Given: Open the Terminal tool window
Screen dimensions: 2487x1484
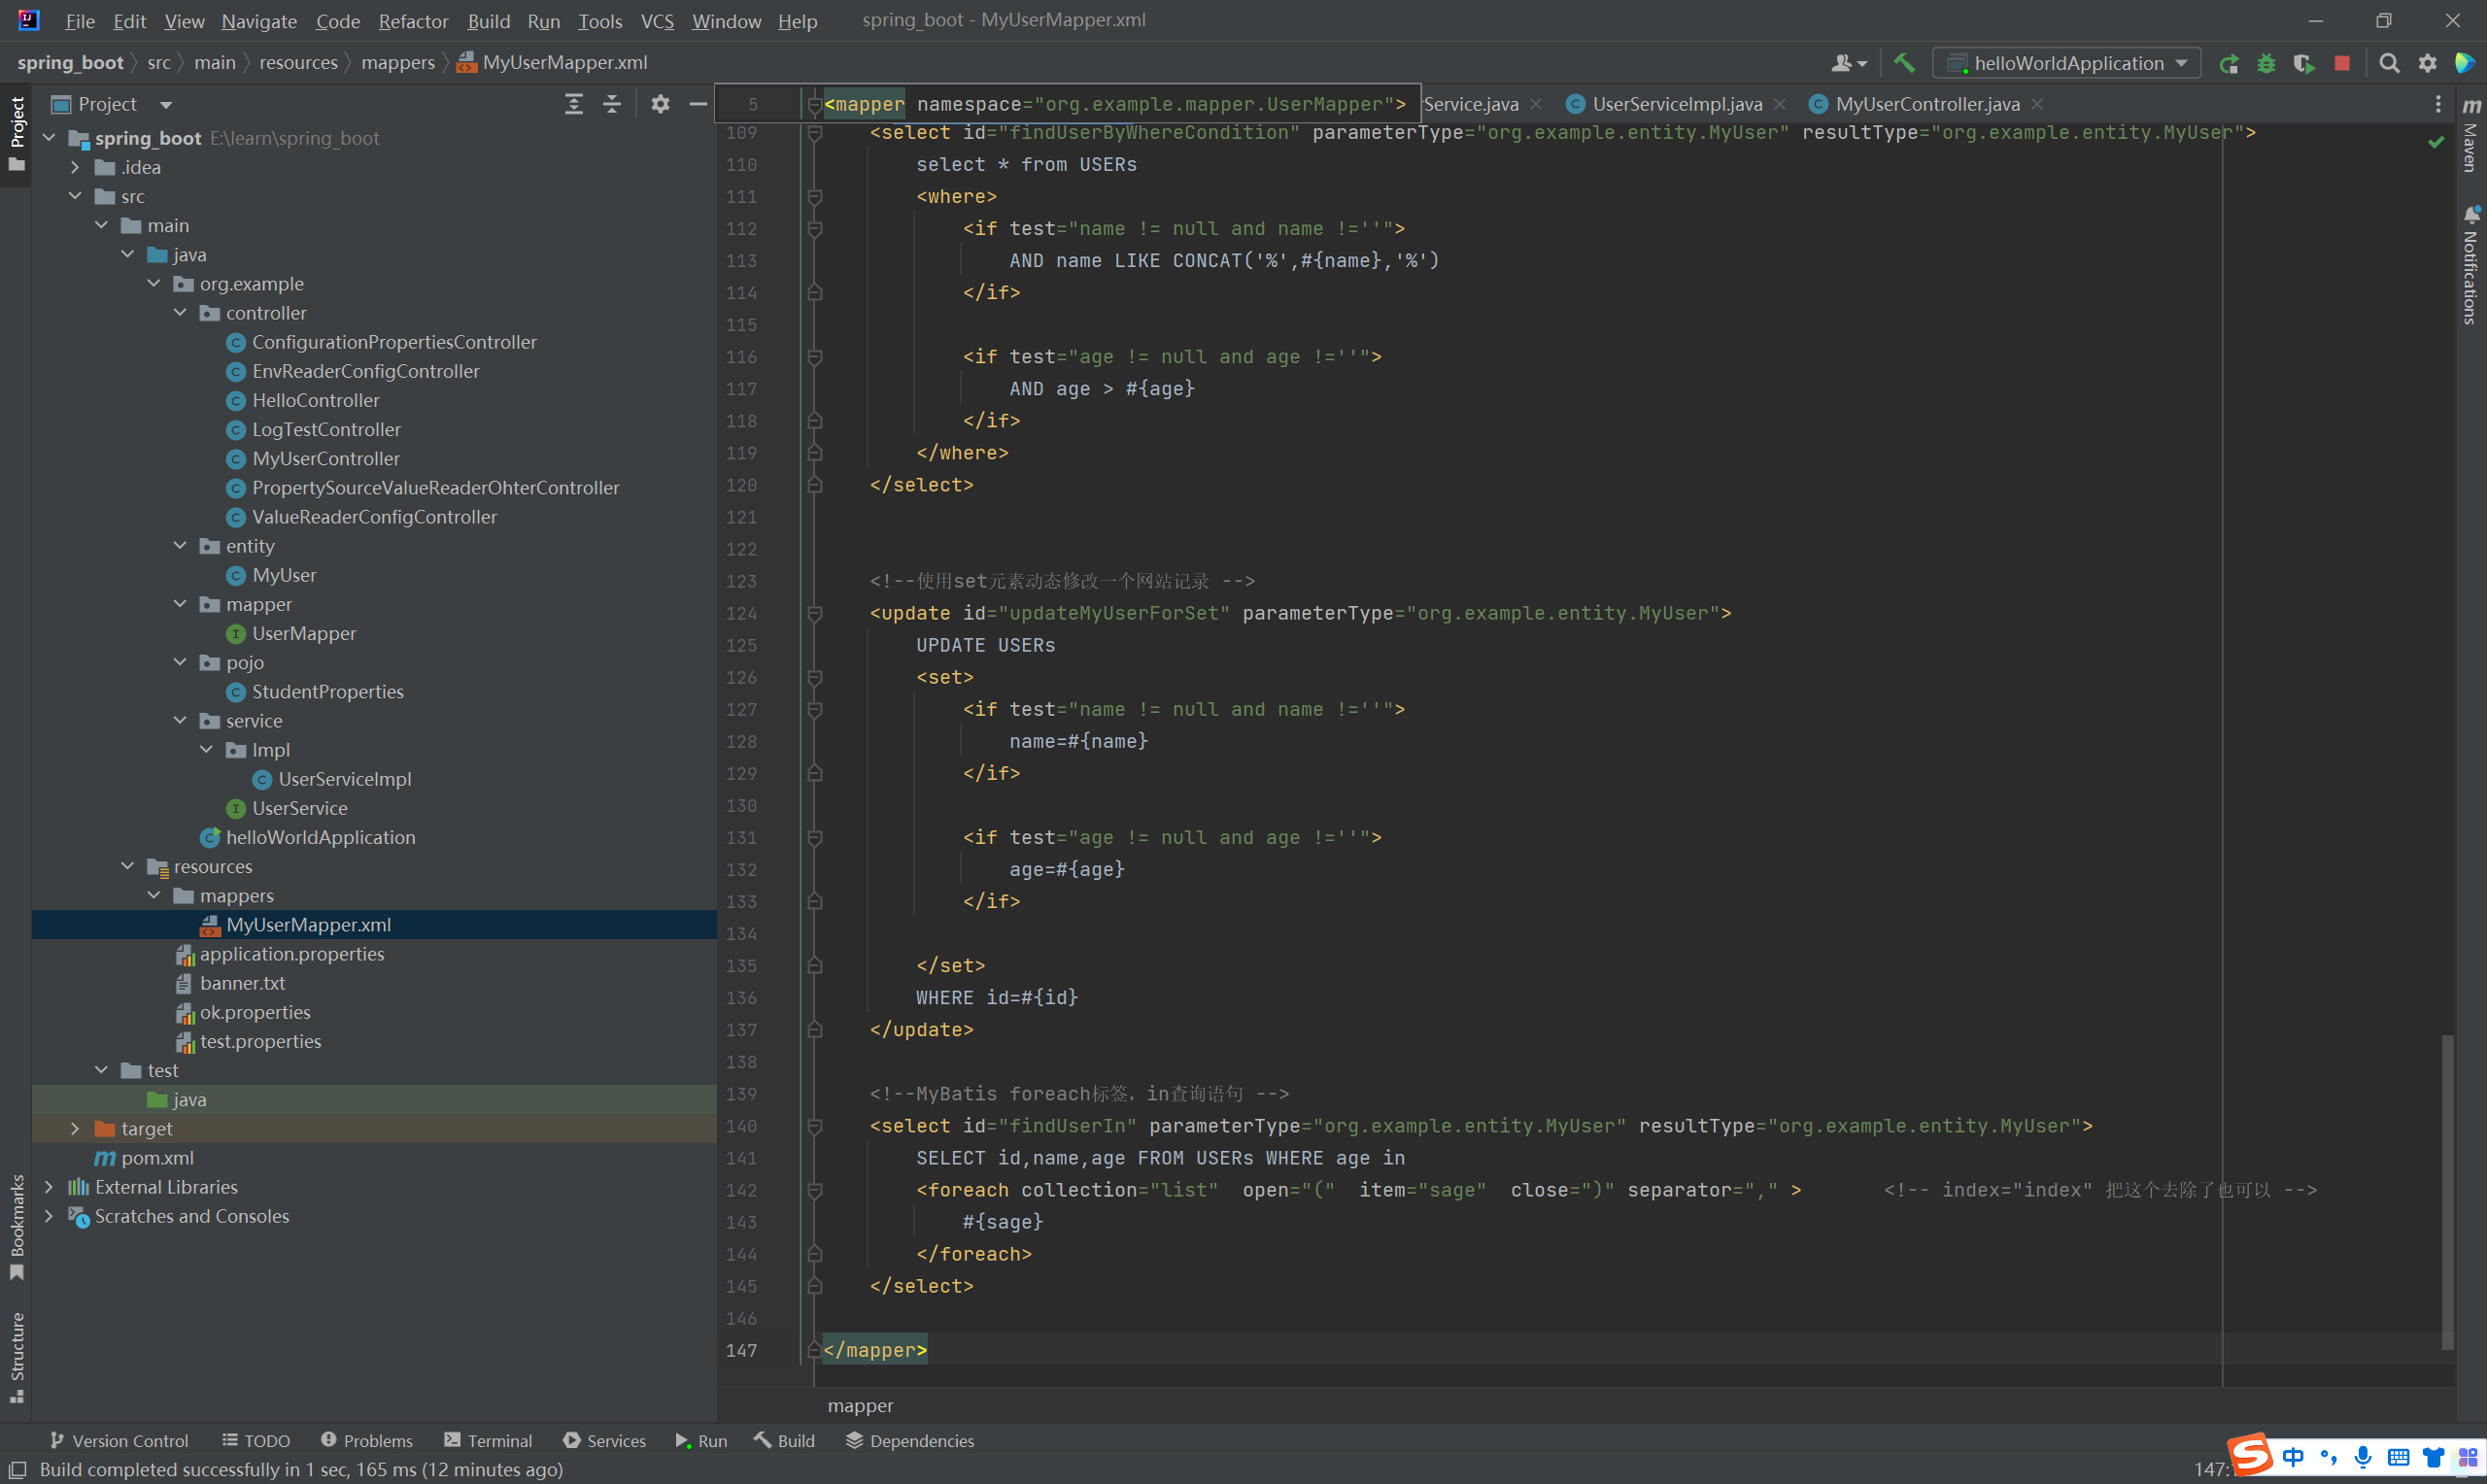Looking at the screenshot, I should point(488,1440).
